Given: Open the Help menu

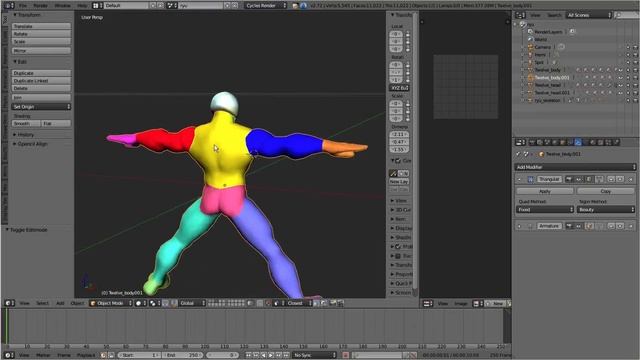Looking at the screenshot, I should (82, 6).
